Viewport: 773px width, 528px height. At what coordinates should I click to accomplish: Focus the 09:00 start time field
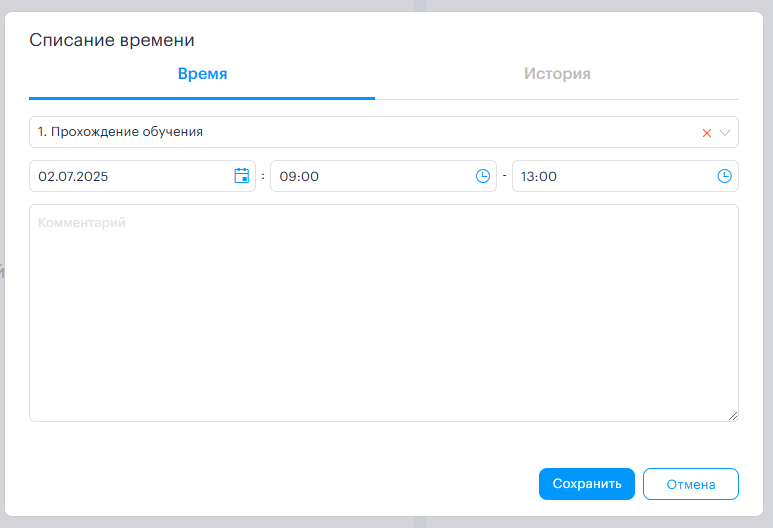[x=383, y=176]
